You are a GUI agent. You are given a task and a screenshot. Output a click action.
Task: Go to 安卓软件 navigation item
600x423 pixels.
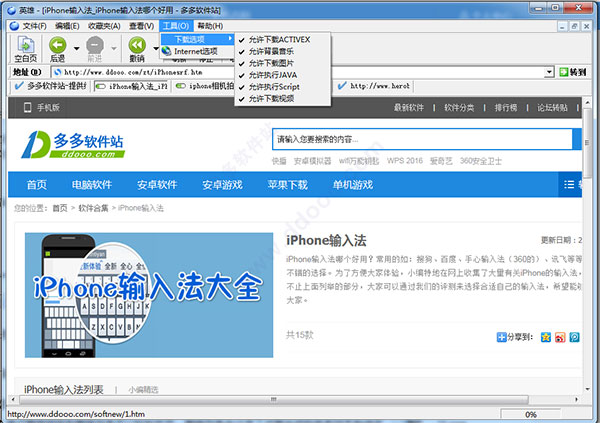[157, 185]
